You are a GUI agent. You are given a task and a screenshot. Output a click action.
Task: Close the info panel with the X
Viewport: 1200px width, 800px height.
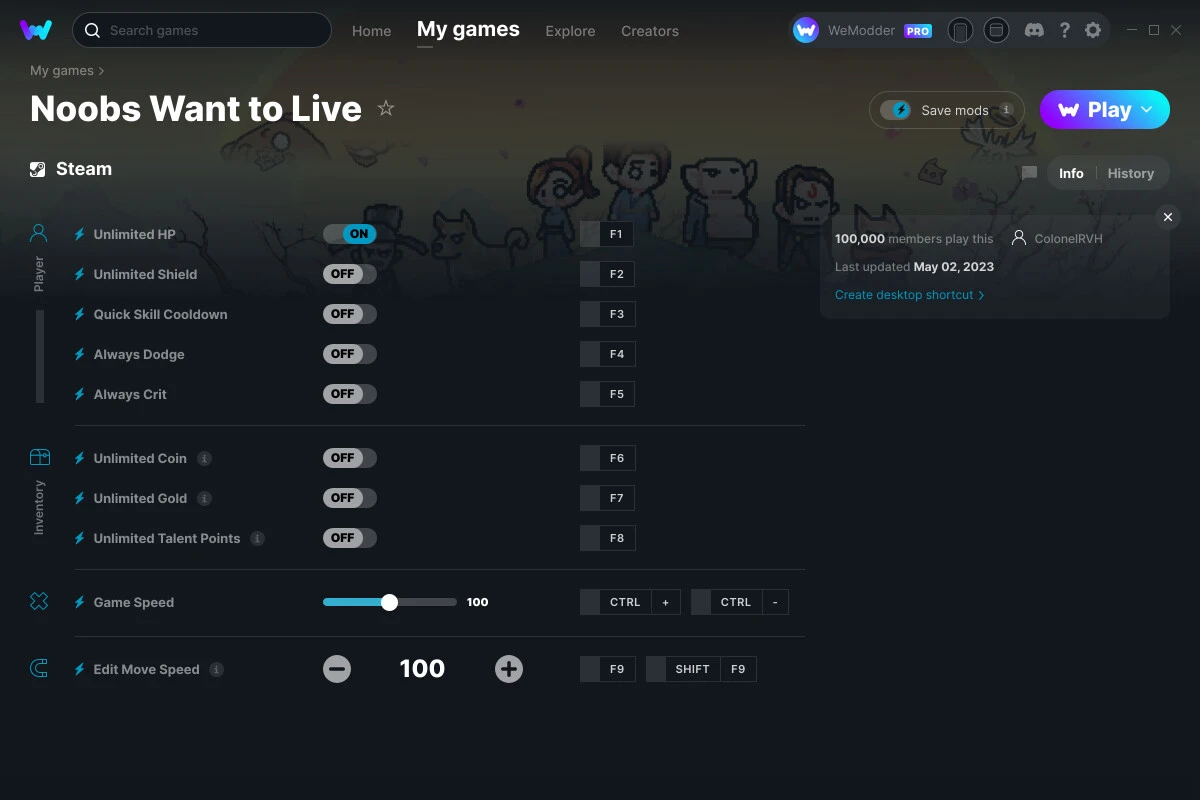pos(1168,217)
